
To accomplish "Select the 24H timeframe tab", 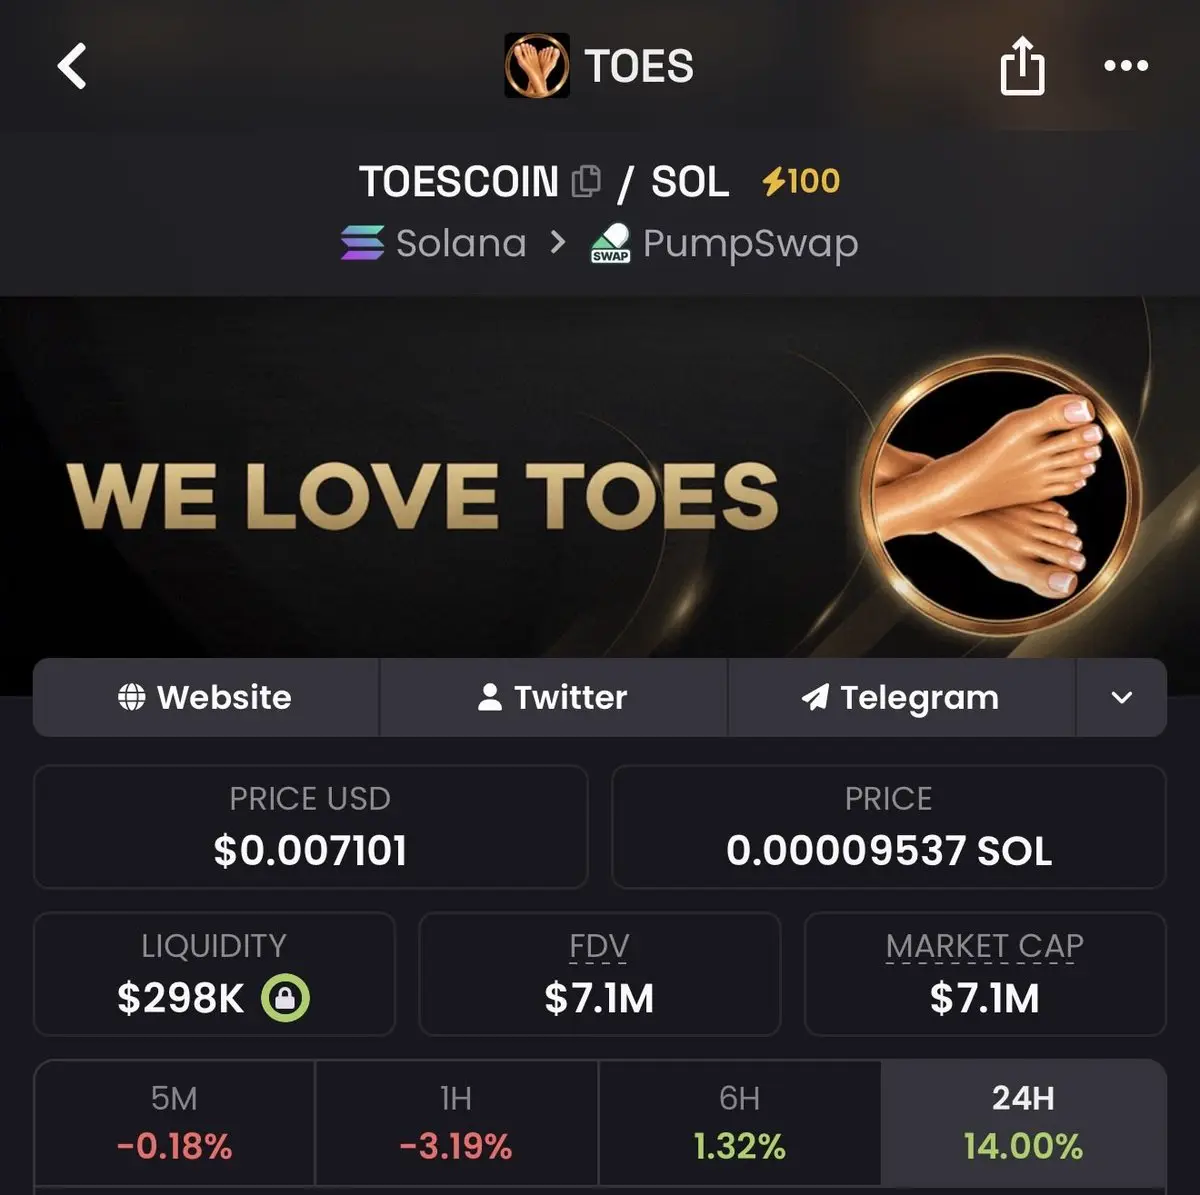I will pos(1023,1123).
